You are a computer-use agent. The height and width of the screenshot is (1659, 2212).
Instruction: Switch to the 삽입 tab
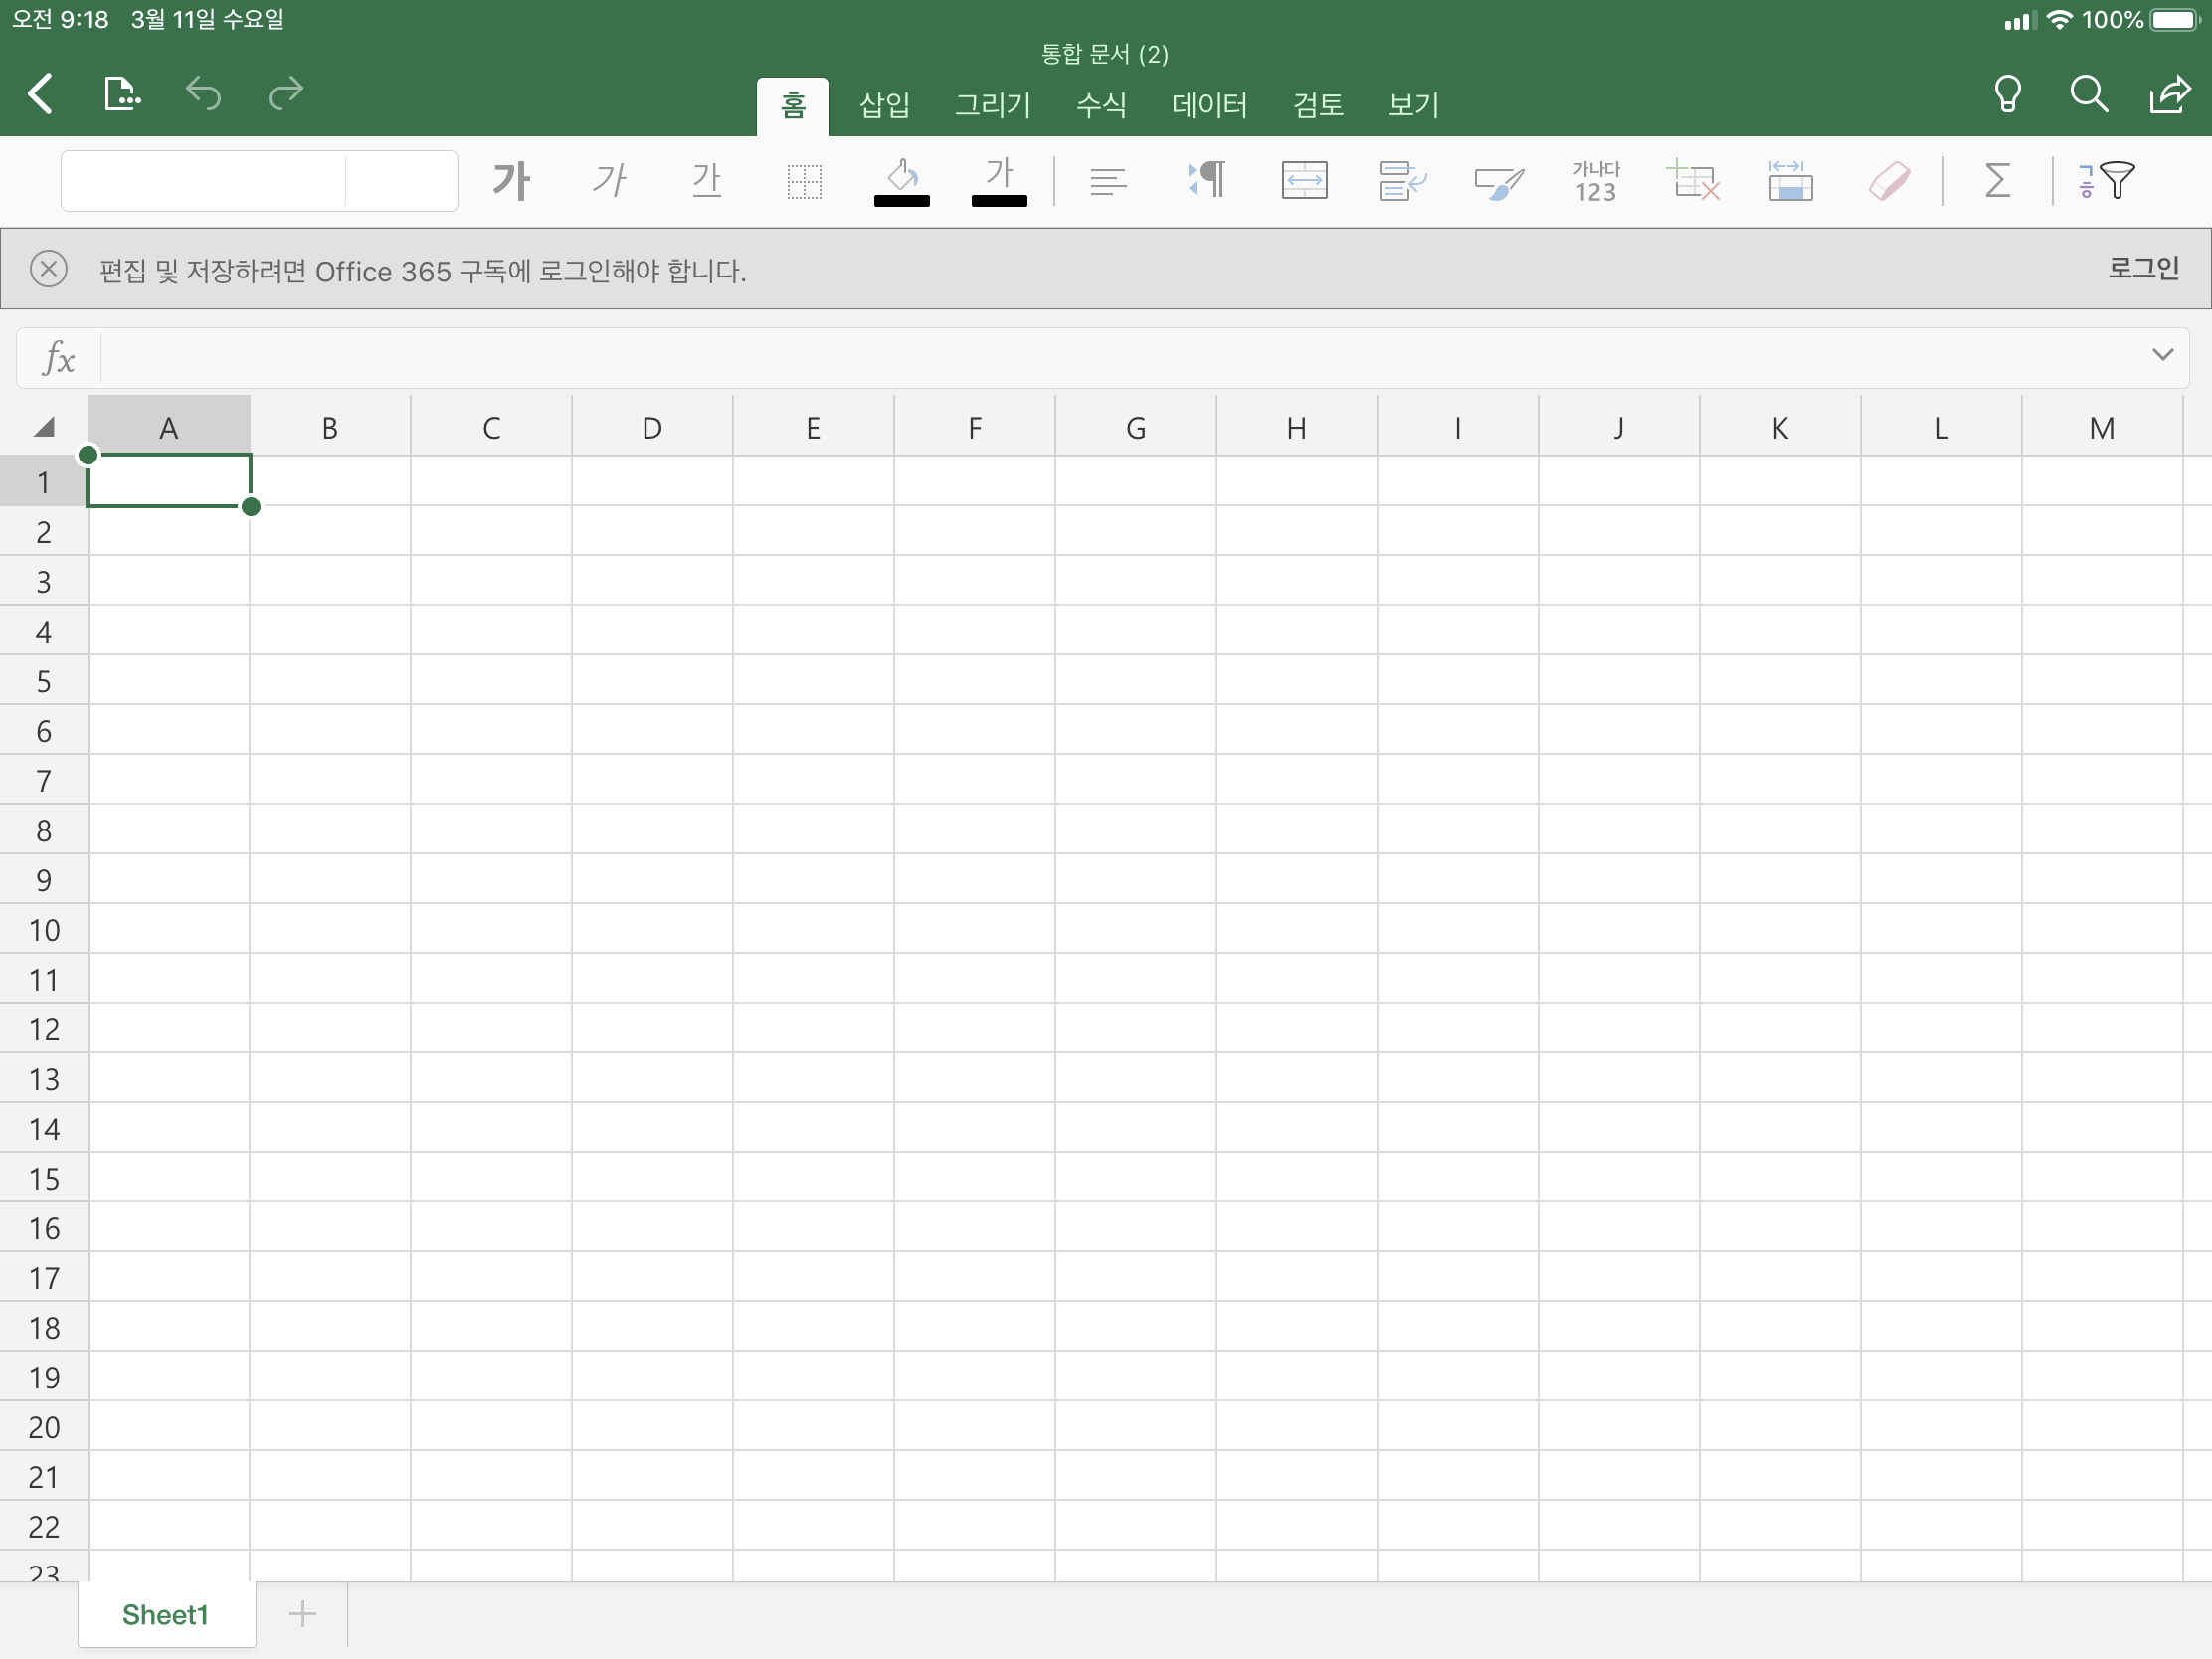point(884,105)
